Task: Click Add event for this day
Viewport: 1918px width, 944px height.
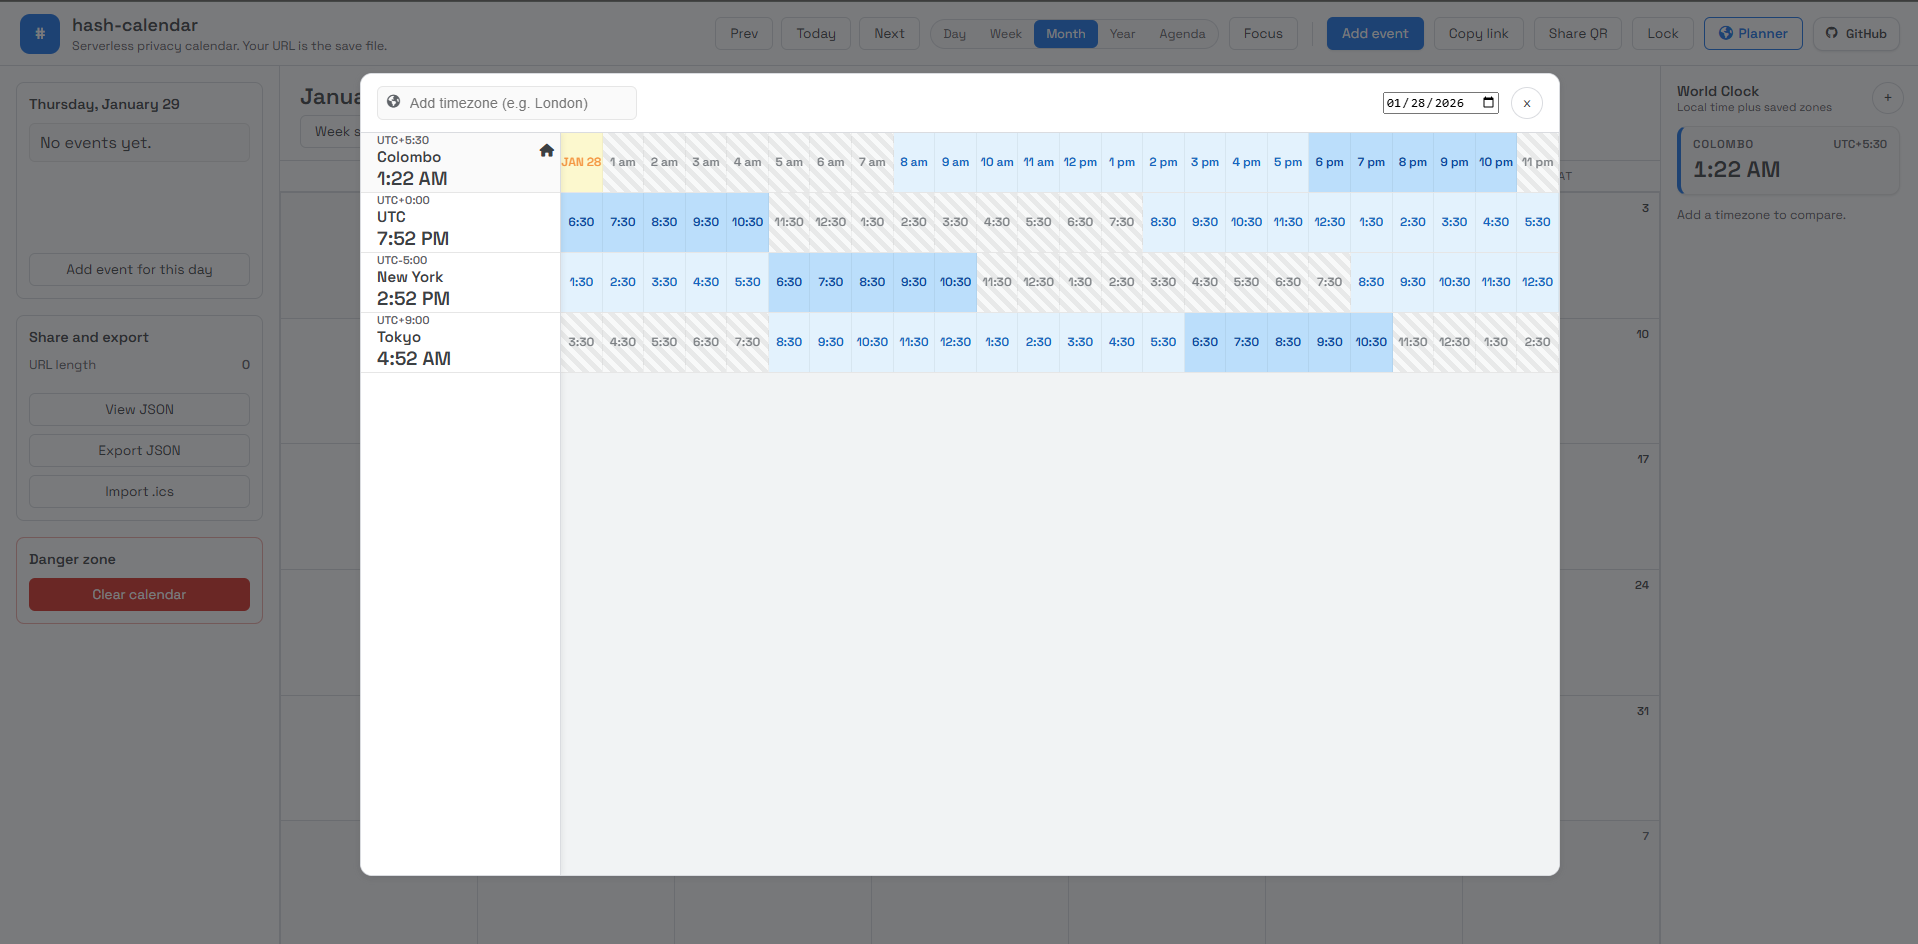Action: click(x=139, y=269)
